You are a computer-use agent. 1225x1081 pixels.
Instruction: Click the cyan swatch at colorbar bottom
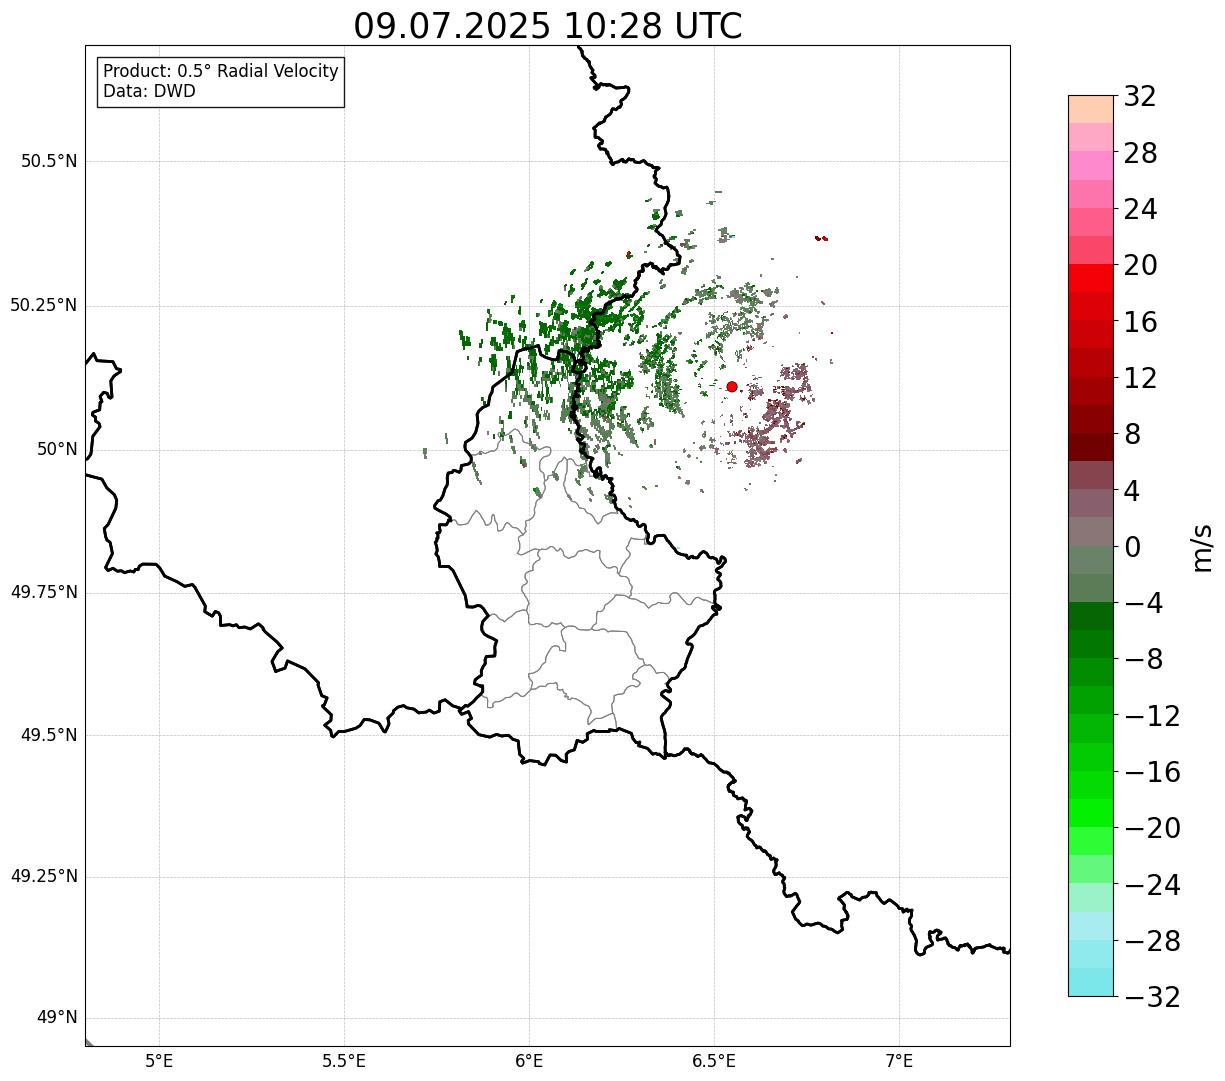pyautogui.click(x=1091, y=982)
